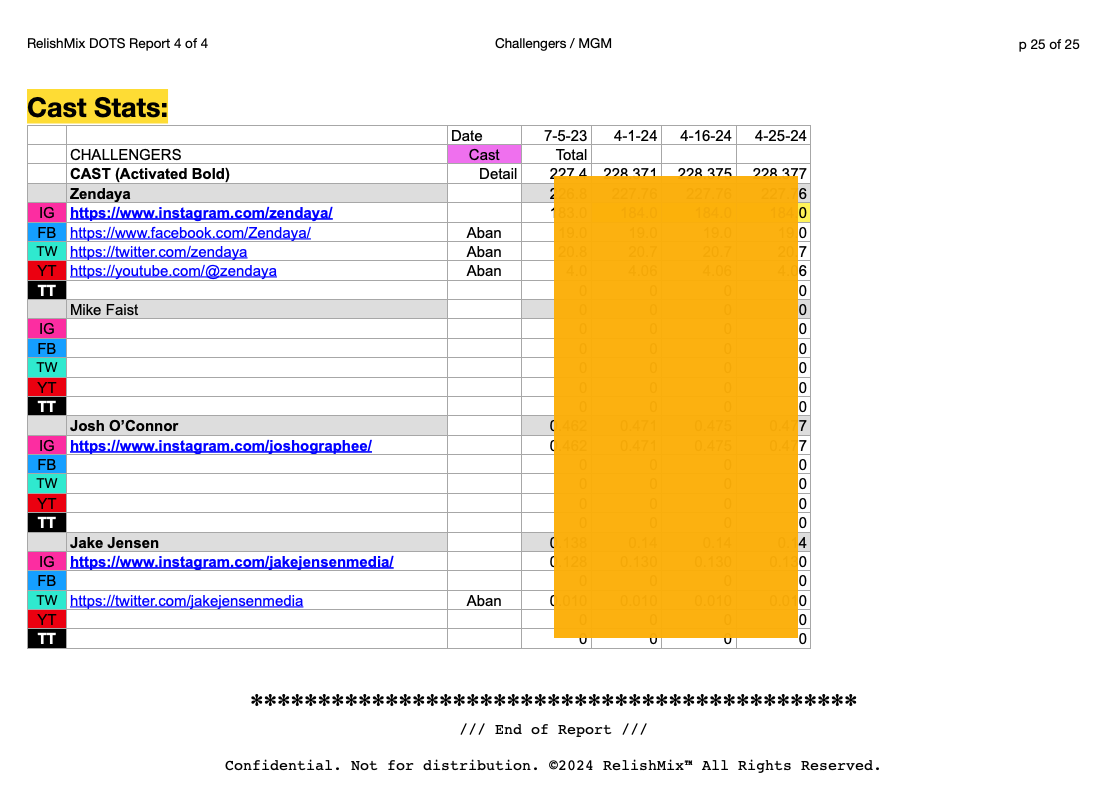Click the FB label beside Zendaya's Facebook link
Viewport: 1120px width, 806px height.
coord(47,233)
